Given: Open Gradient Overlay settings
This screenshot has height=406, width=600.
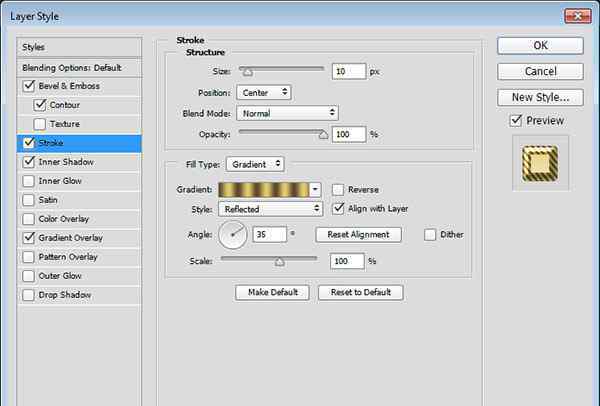Looking at the screenshot, I should (71, 238).
